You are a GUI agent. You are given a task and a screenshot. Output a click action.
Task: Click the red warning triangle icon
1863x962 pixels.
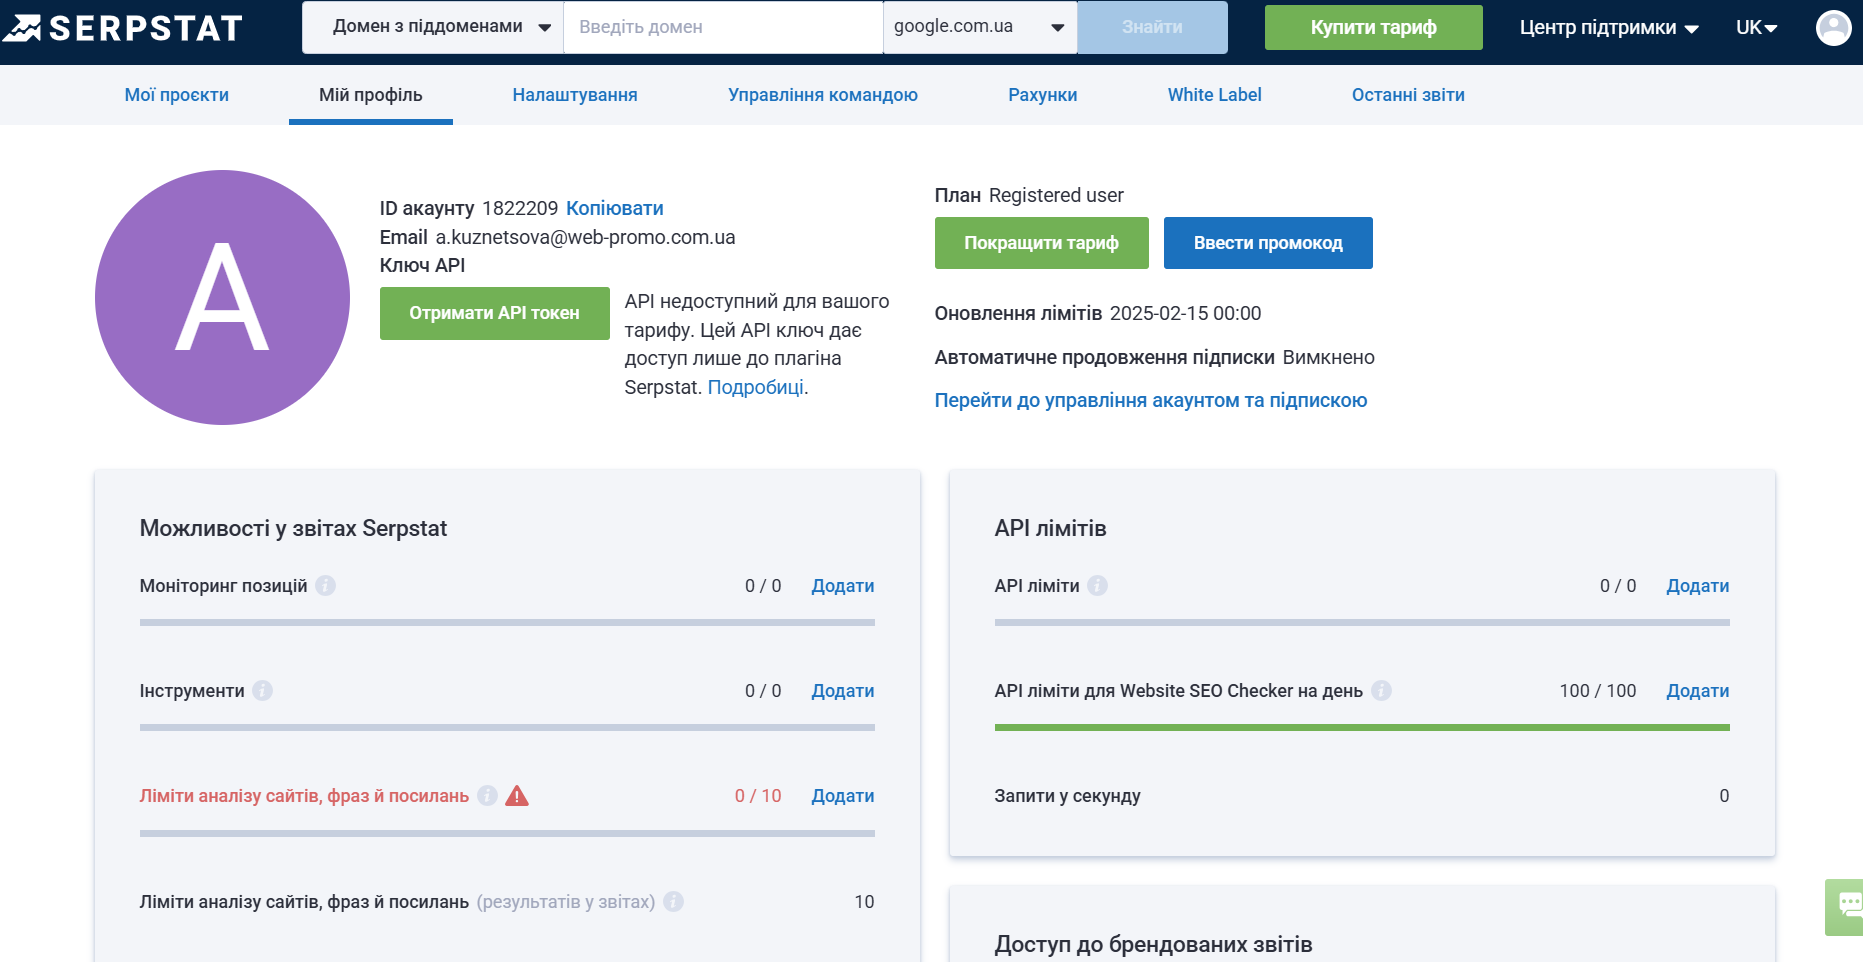point(516,795)
